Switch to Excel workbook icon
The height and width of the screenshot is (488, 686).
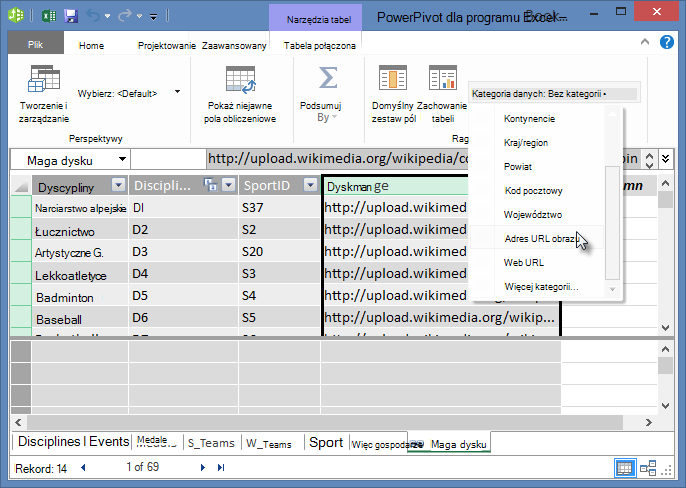[49, 16]
